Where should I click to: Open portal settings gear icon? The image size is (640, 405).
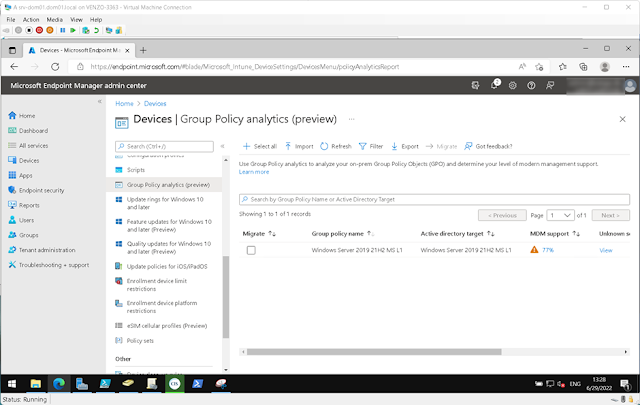[x=513, y=85]
